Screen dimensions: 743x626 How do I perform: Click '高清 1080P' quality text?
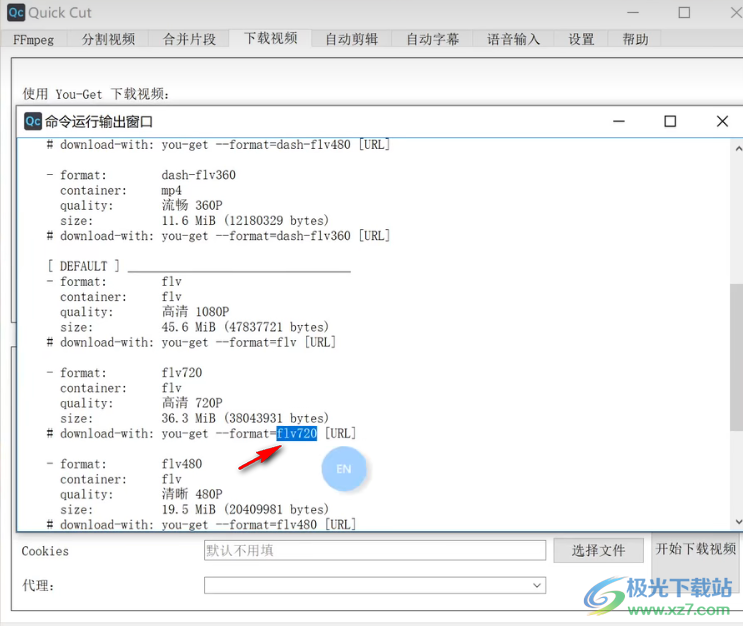195,311
